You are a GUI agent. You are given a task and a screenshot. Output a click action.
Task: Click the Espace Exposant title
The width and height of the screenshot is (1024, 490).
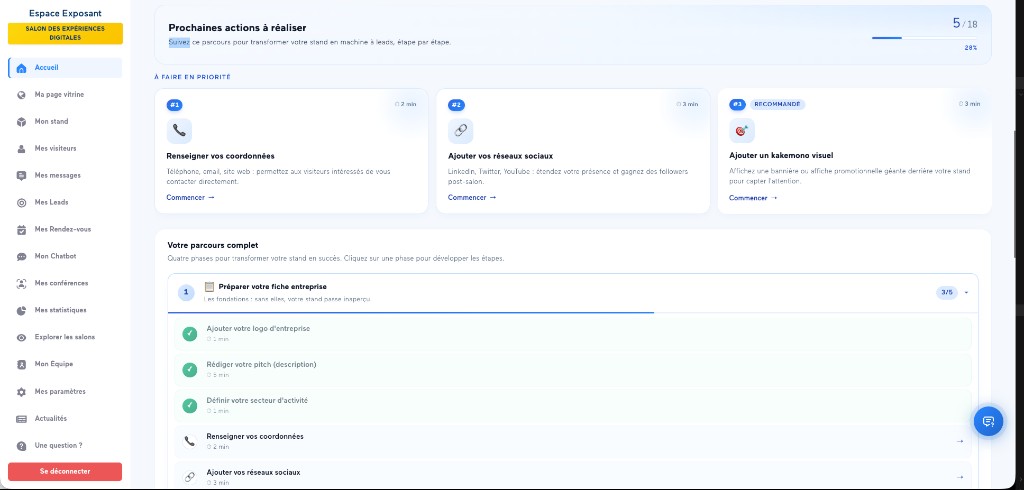(x=65, y=13)
